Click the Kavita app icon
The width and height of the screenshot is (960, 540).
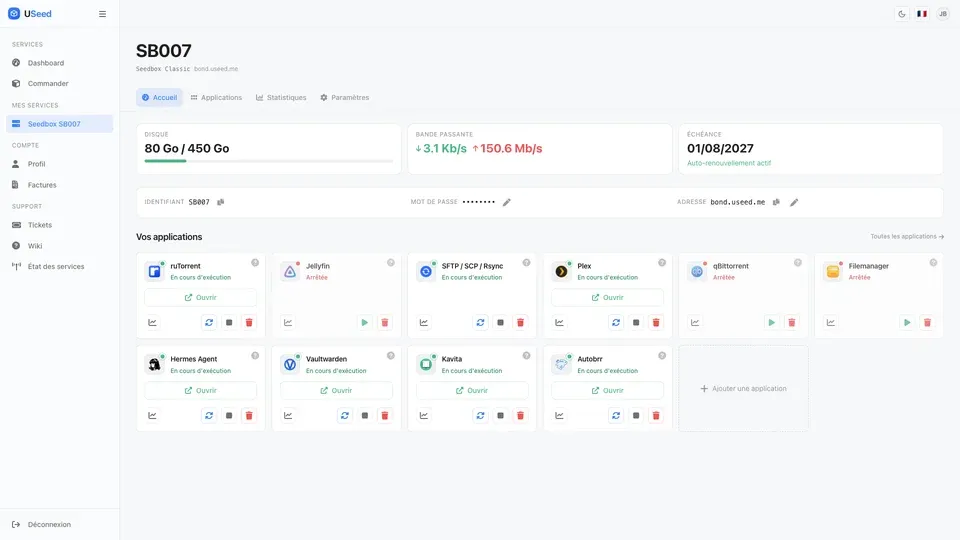[426, 364]
